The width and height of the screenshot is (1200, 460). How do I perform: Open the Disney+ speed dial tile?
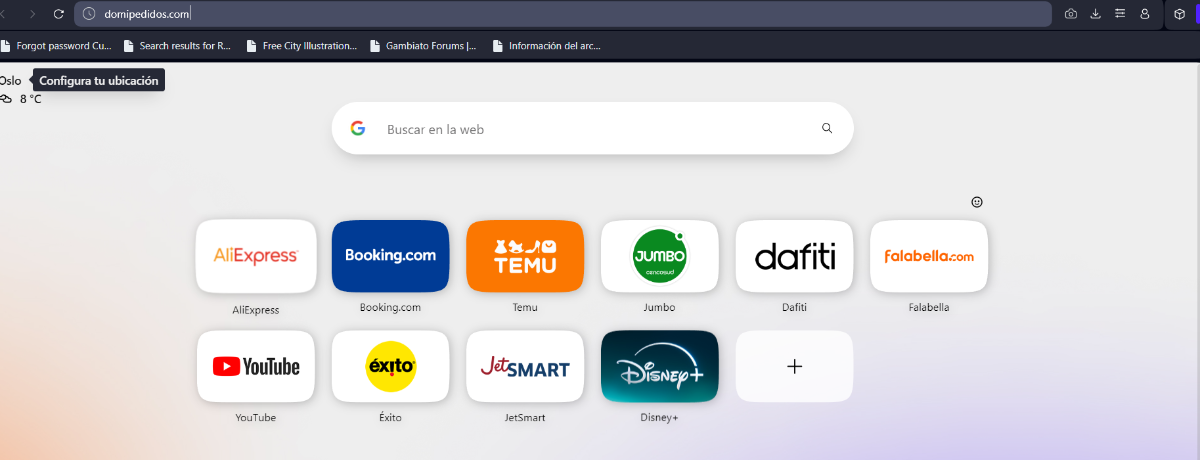659,367
